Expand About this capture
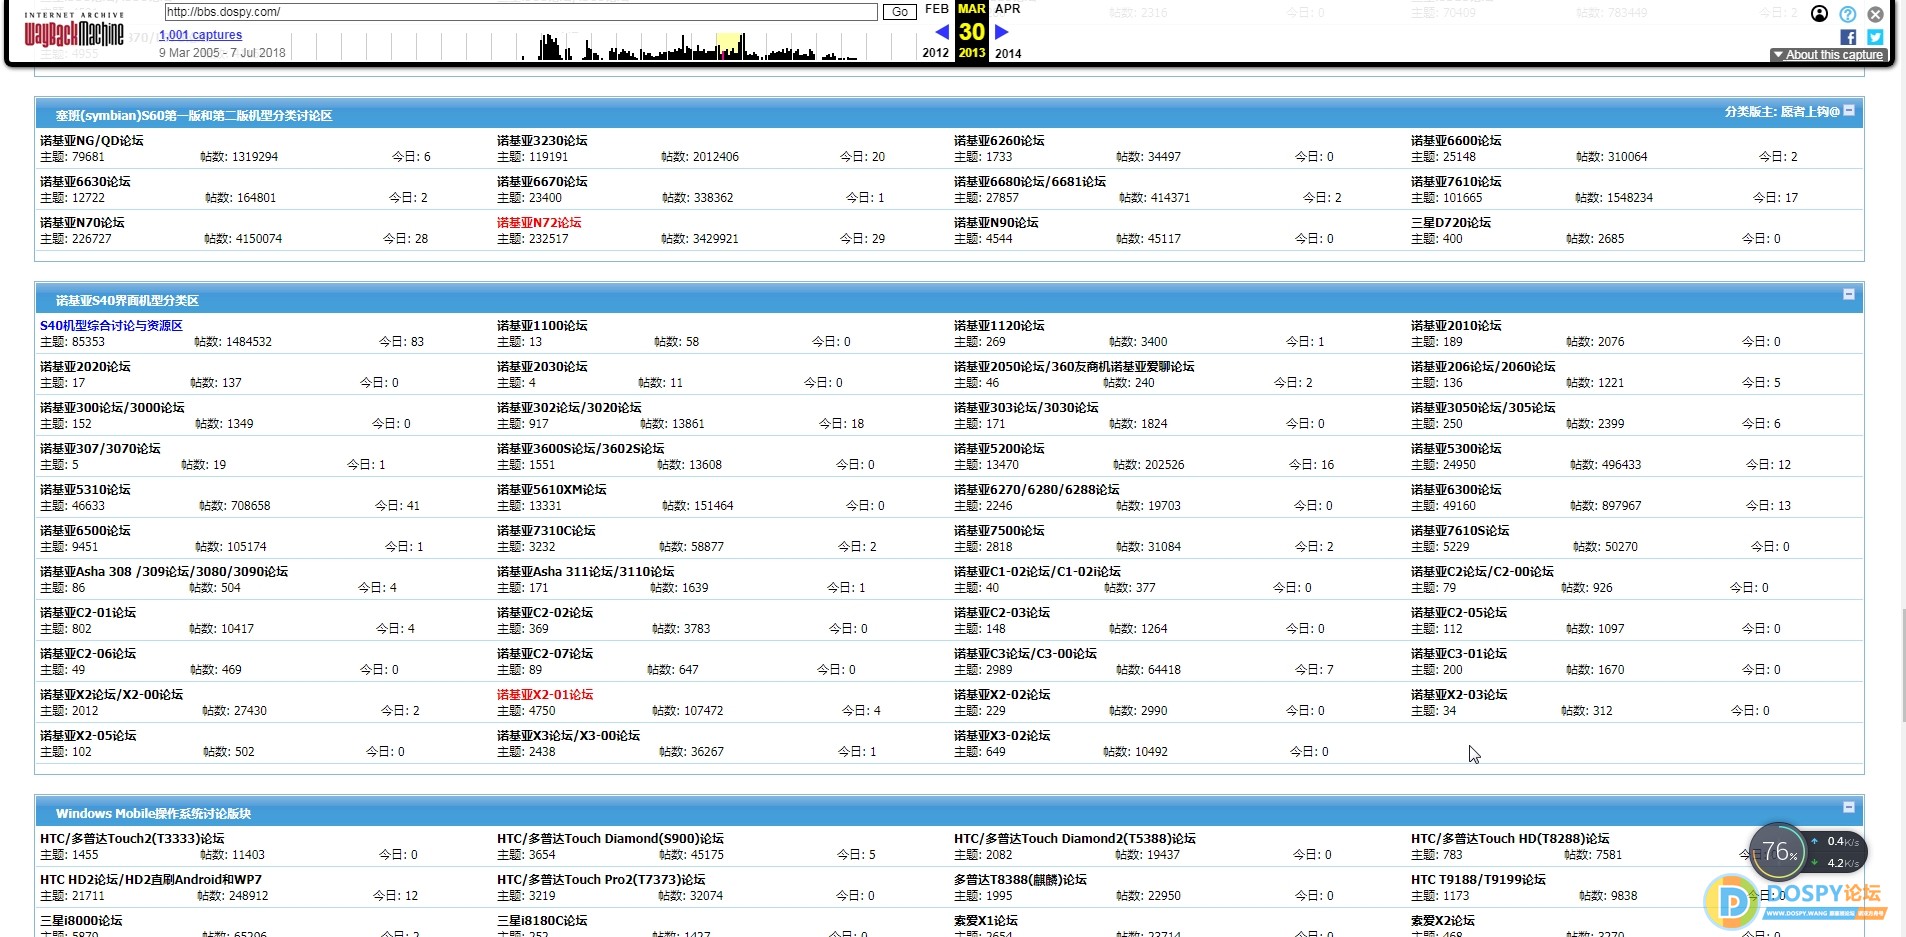Screen dimensions: 1906x937 [1828, 55]
